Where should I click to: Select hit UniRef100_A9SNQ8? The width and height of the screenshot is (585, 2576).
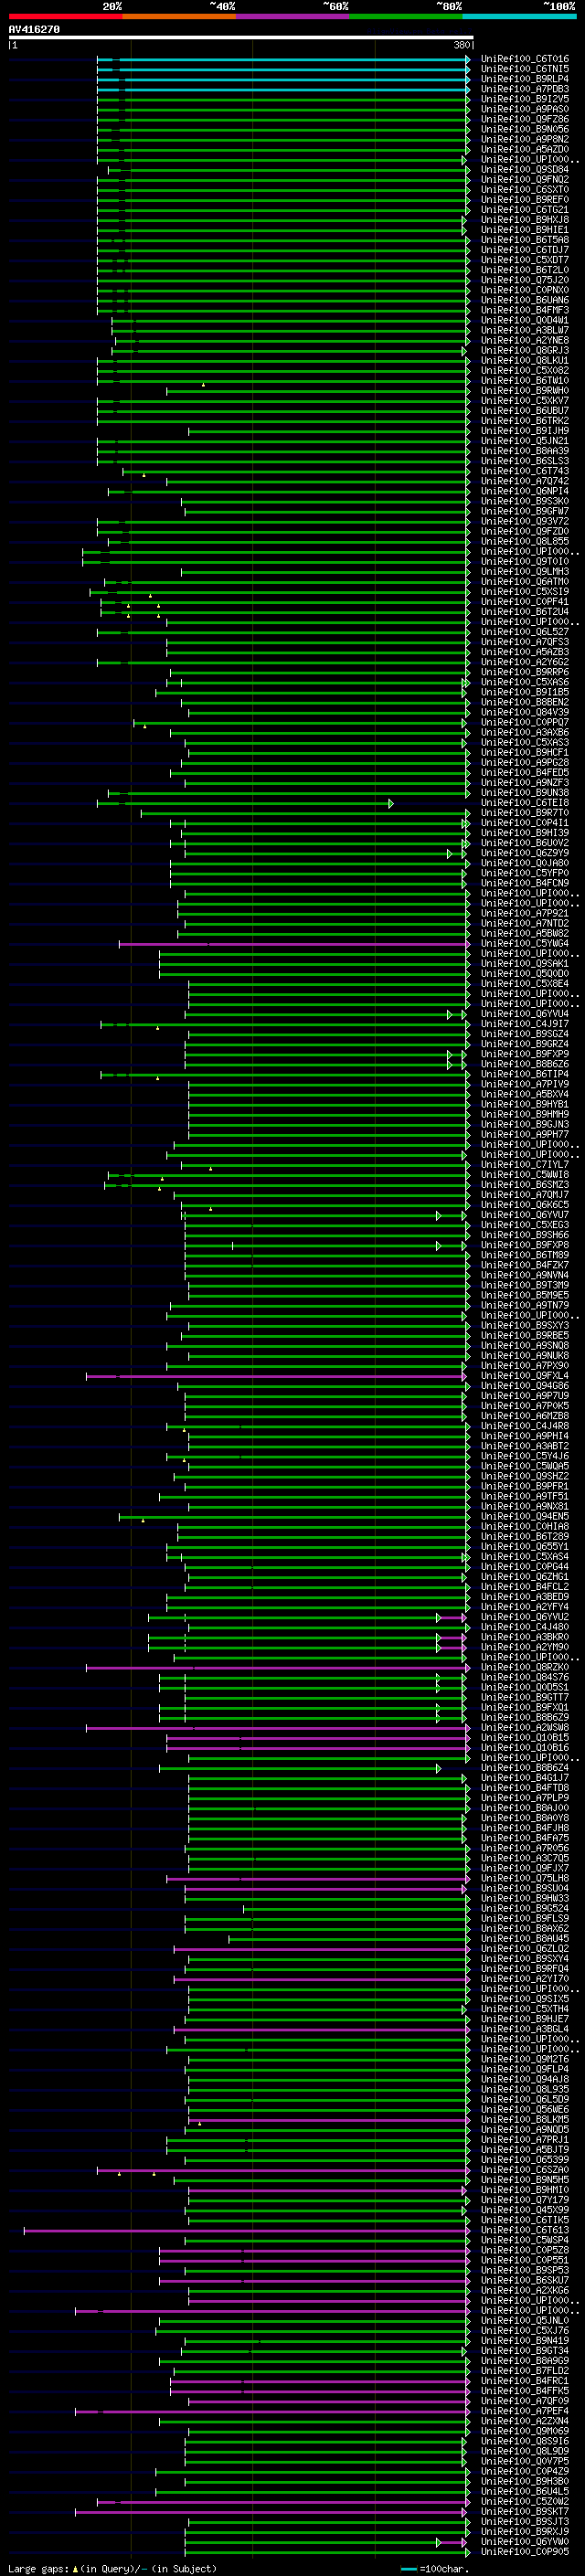pyautogui.click(x=525, y=1346)
